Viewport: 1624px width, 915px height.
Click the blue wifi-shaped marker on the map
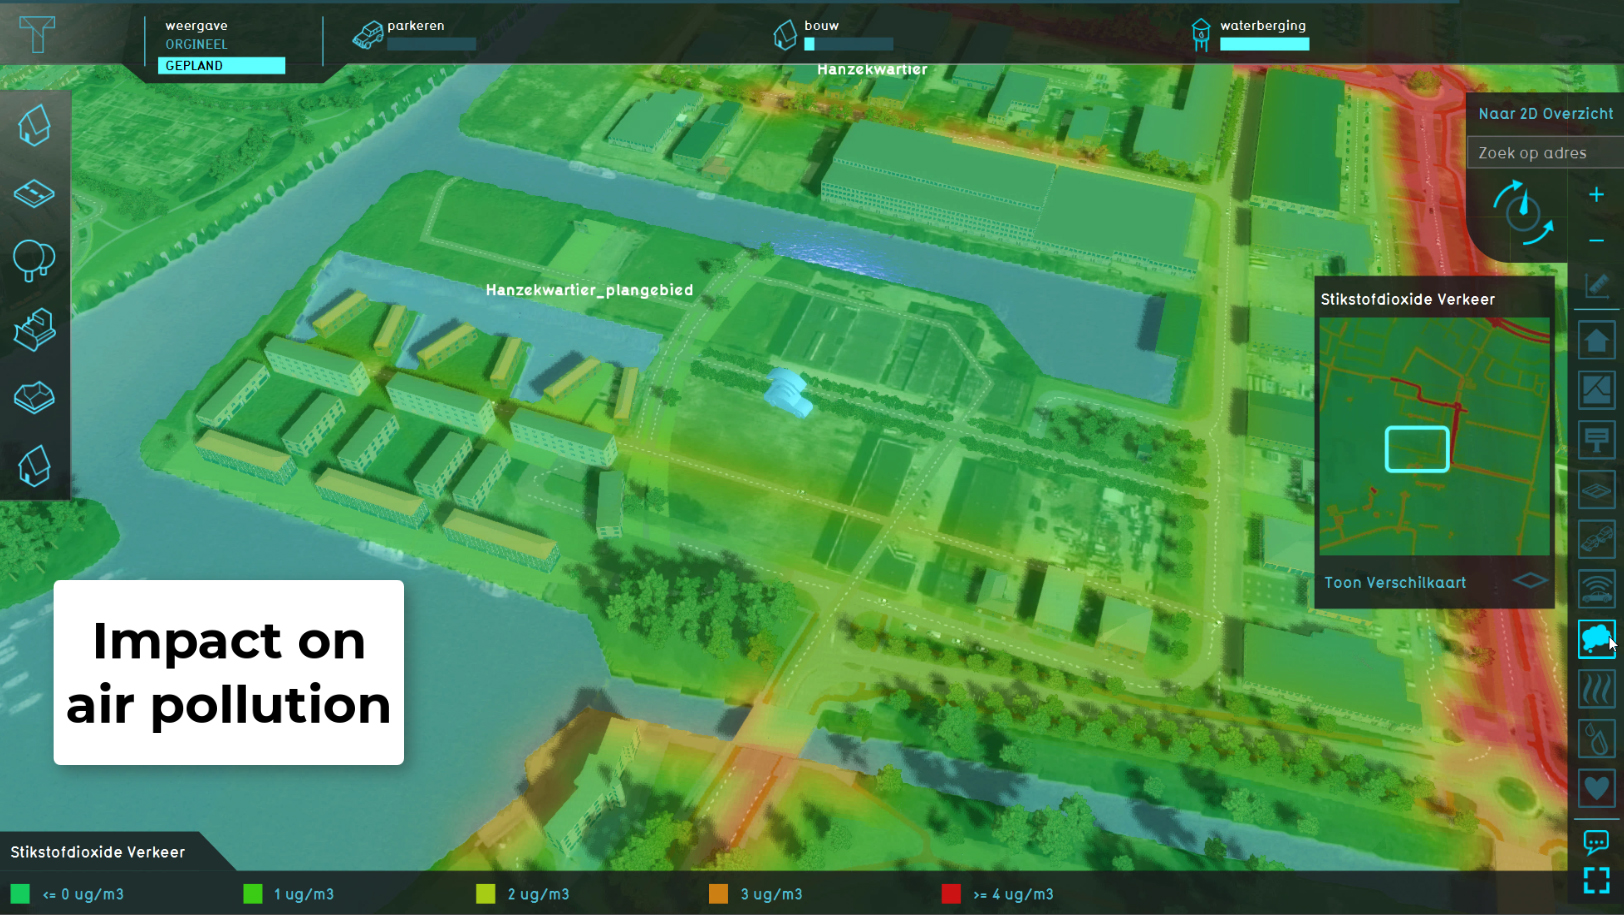(790, 390)
